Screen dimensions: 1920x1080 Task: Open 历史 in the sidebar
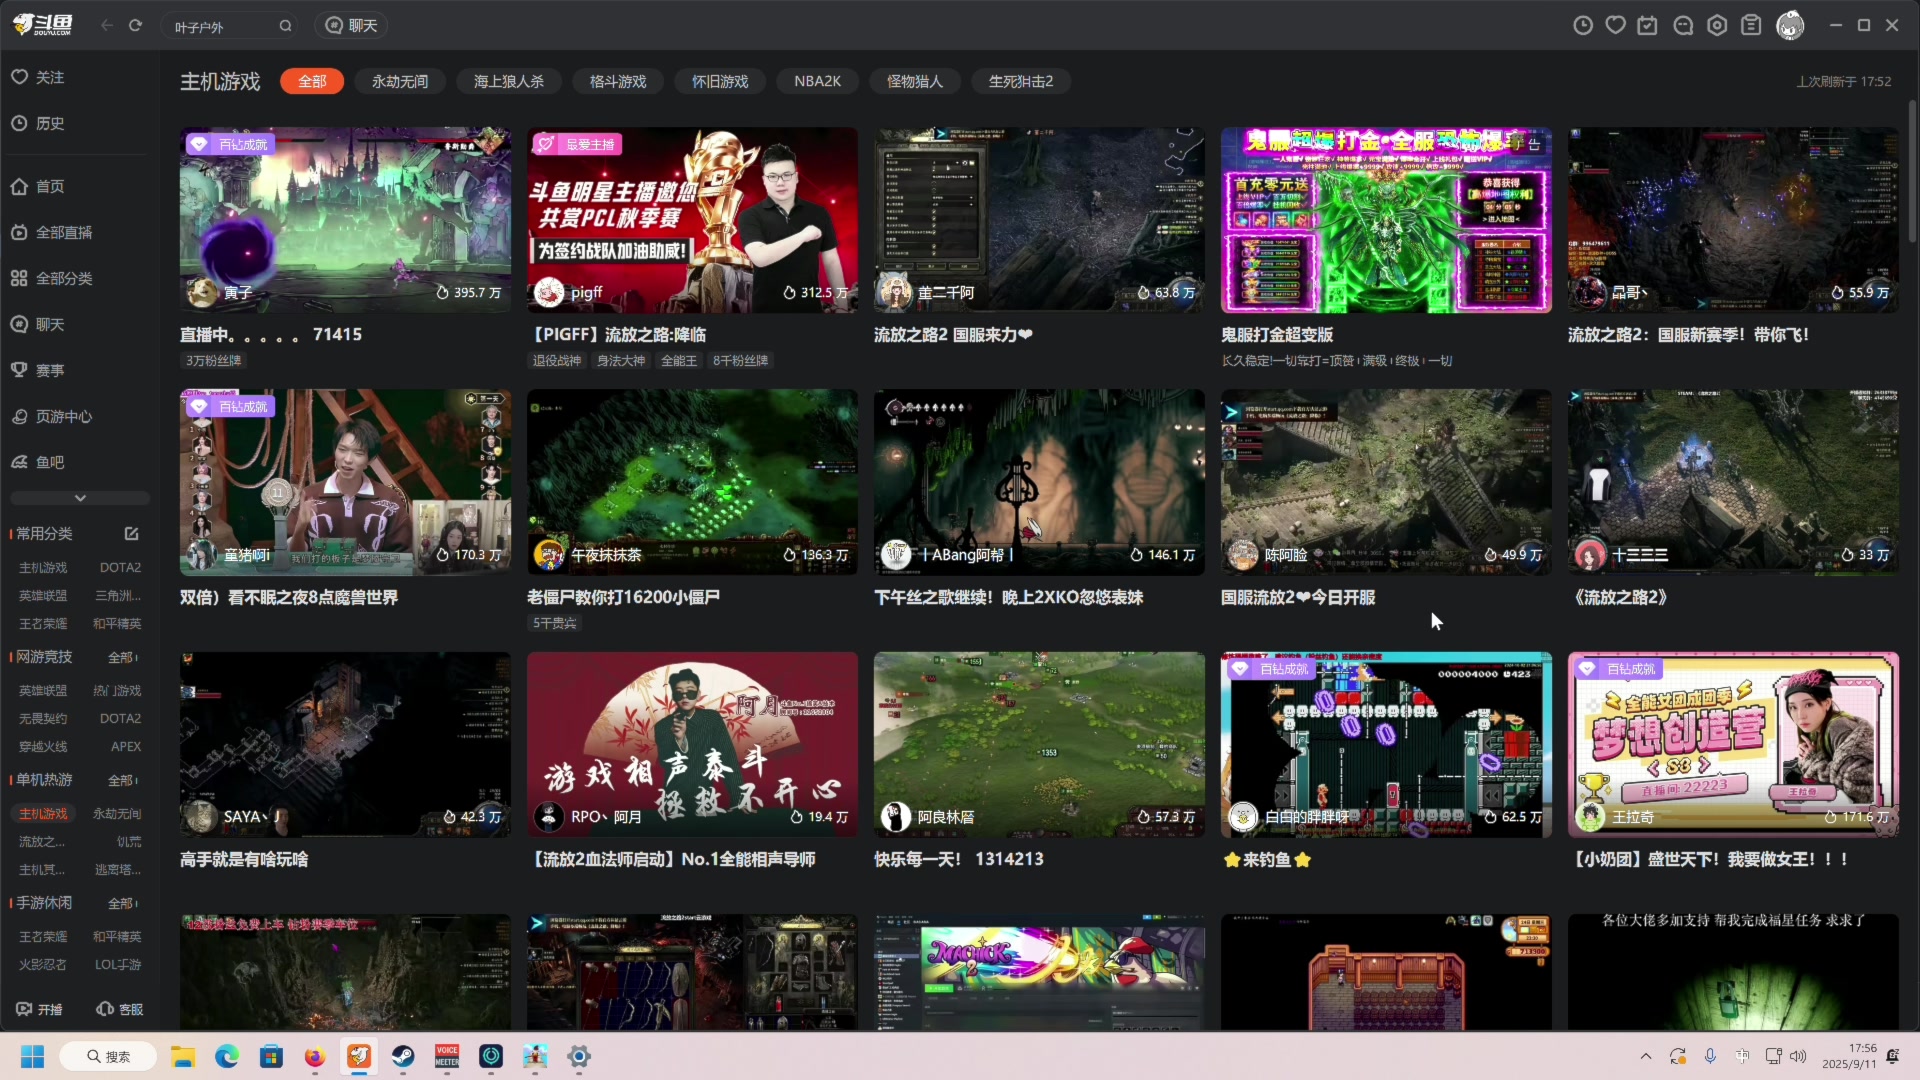click(38, 123)
